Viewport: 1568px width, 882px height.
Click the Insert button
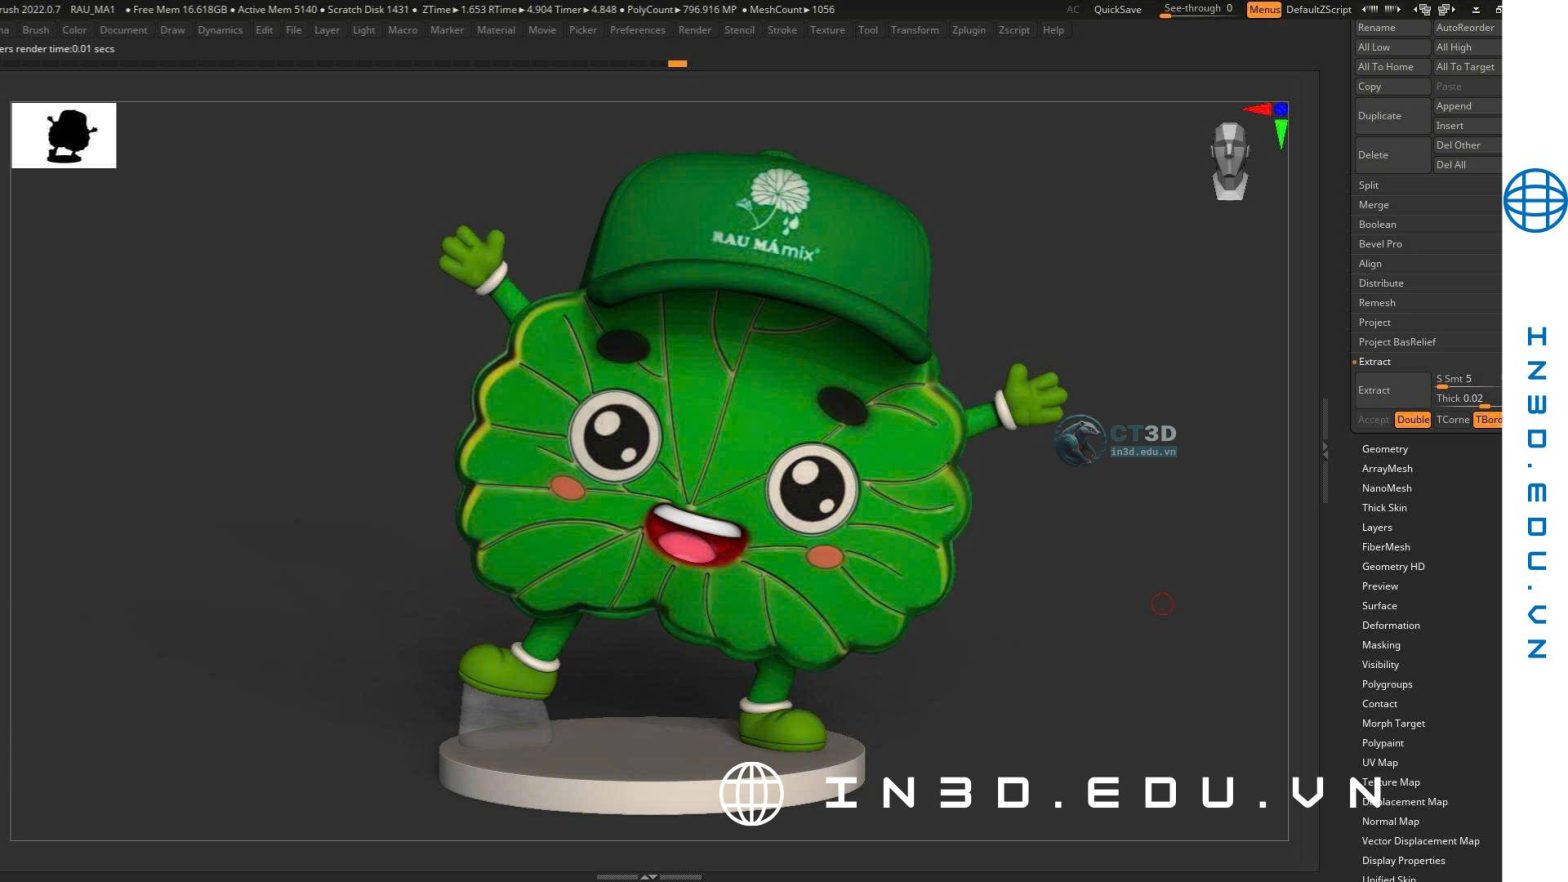tap(1467, 126)
